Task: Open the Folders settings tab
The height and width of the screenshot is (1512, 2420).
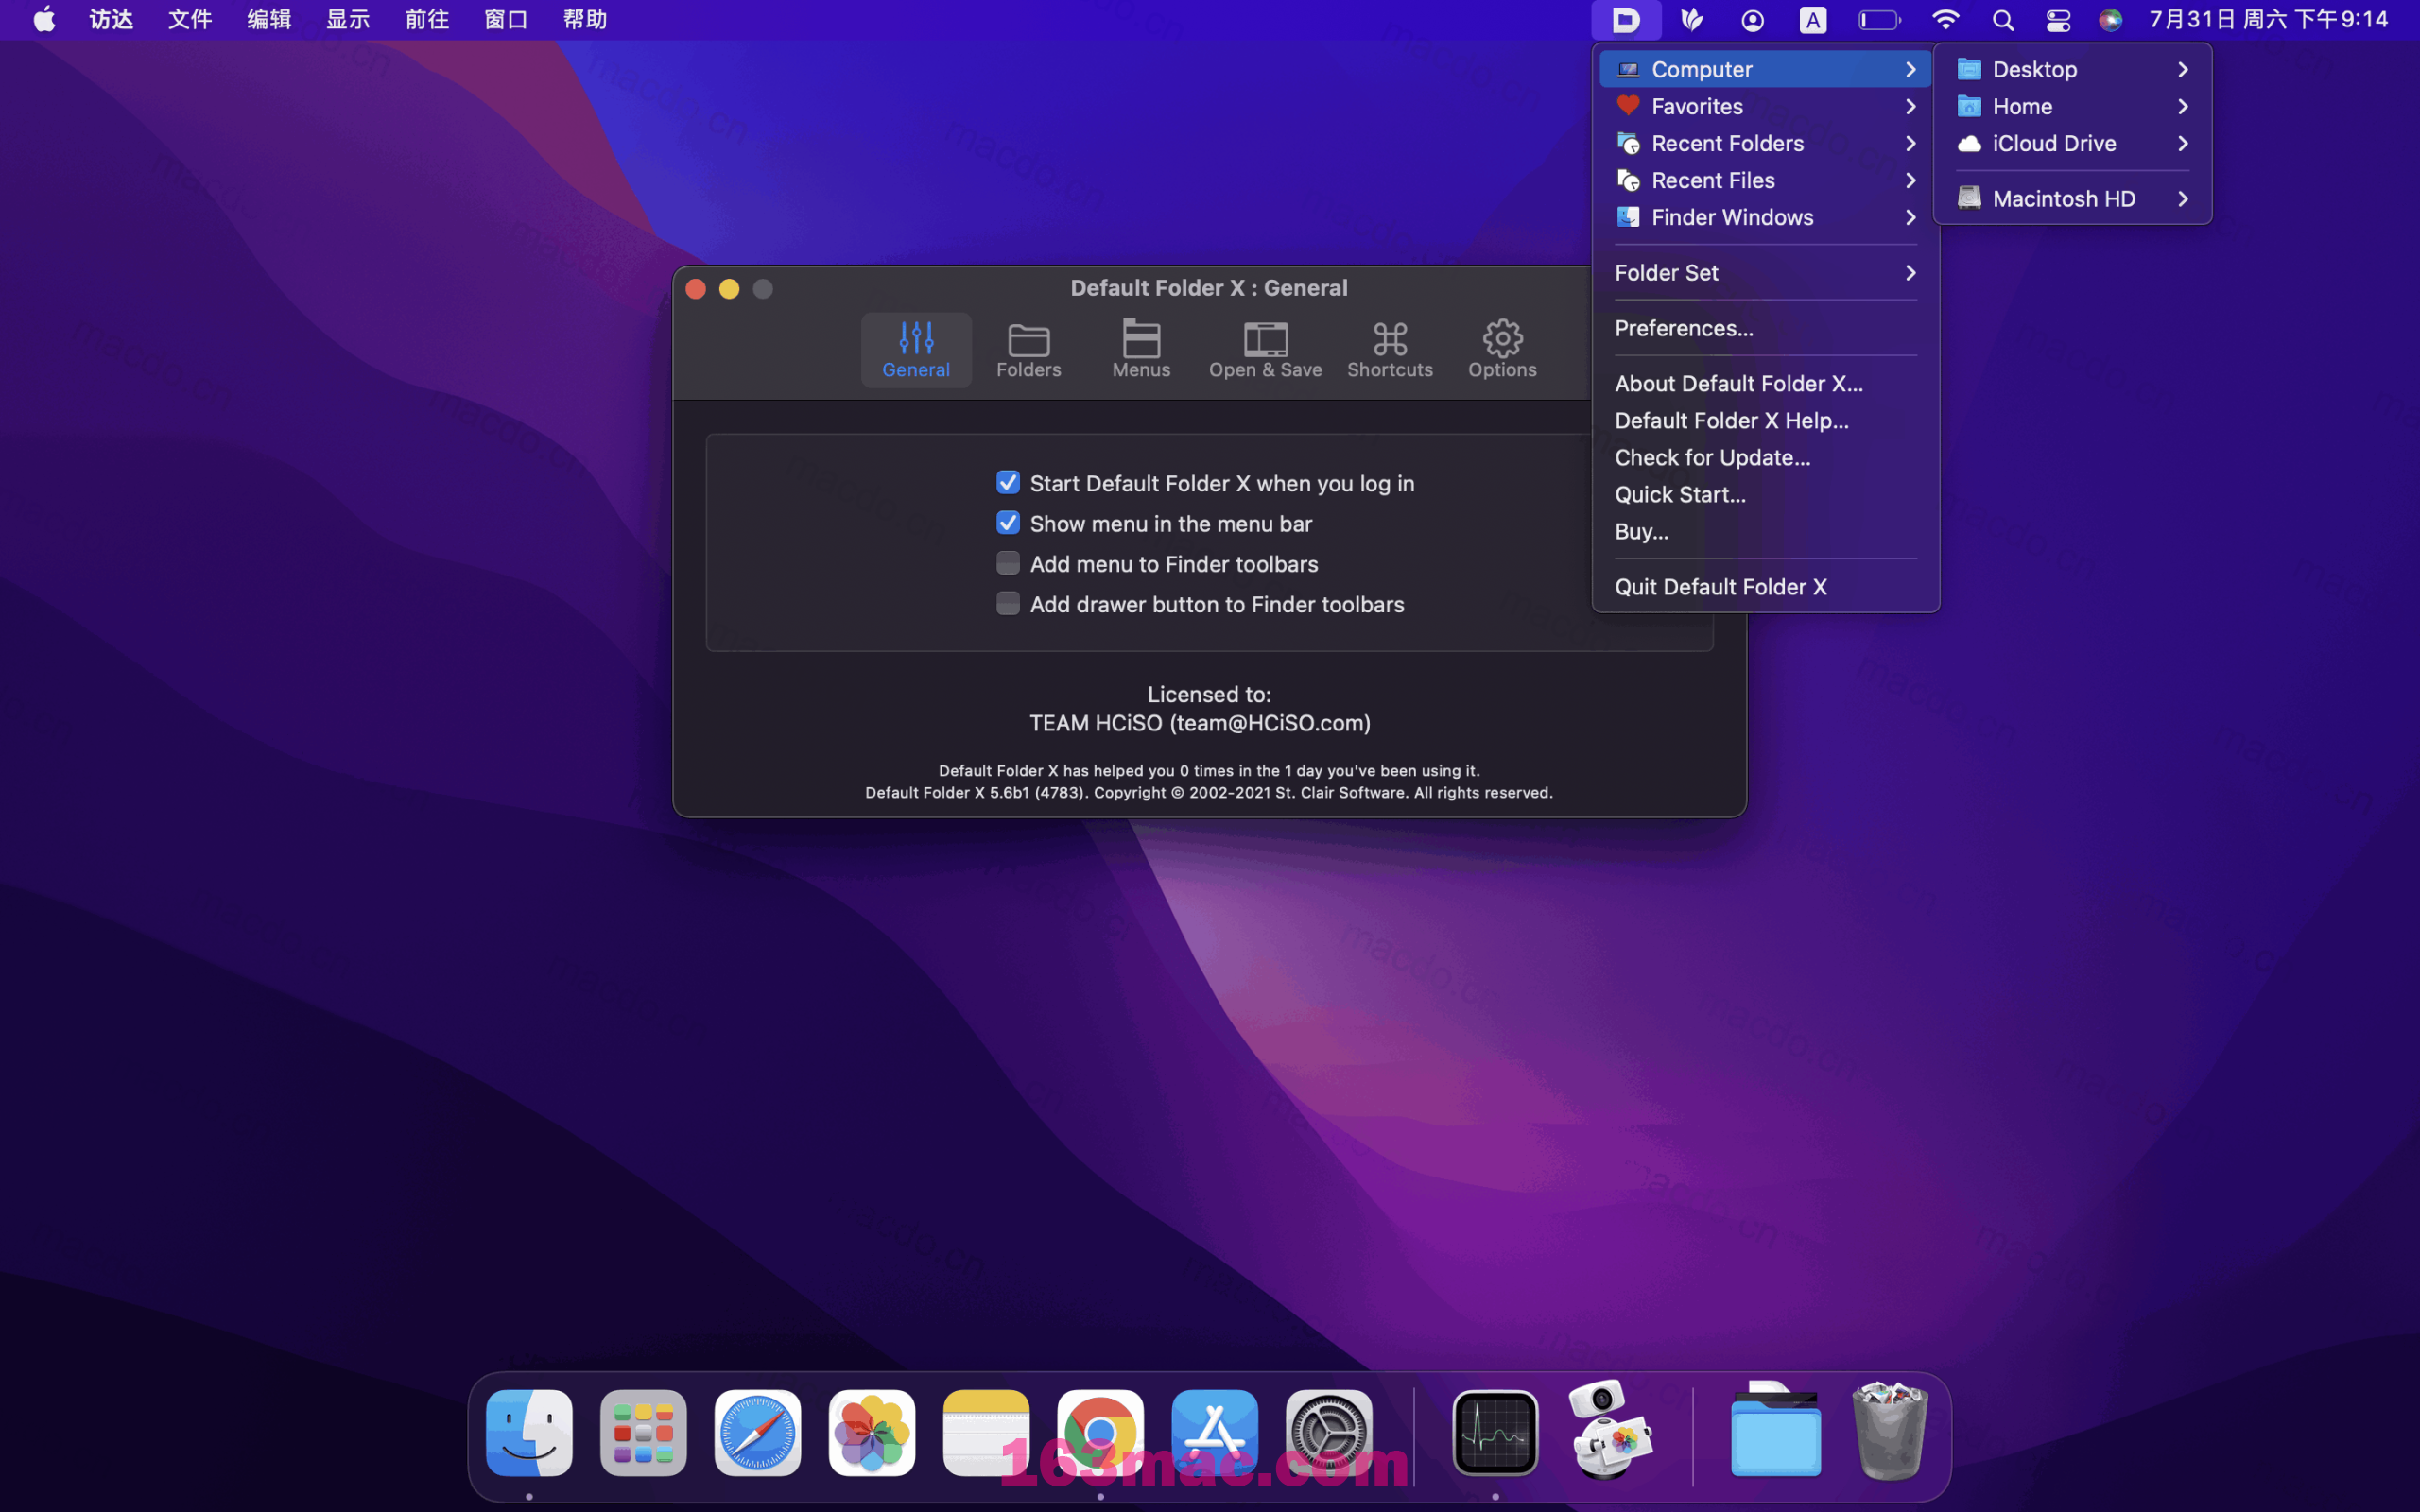Action: pyautogui.click(x=1027, y=347)
